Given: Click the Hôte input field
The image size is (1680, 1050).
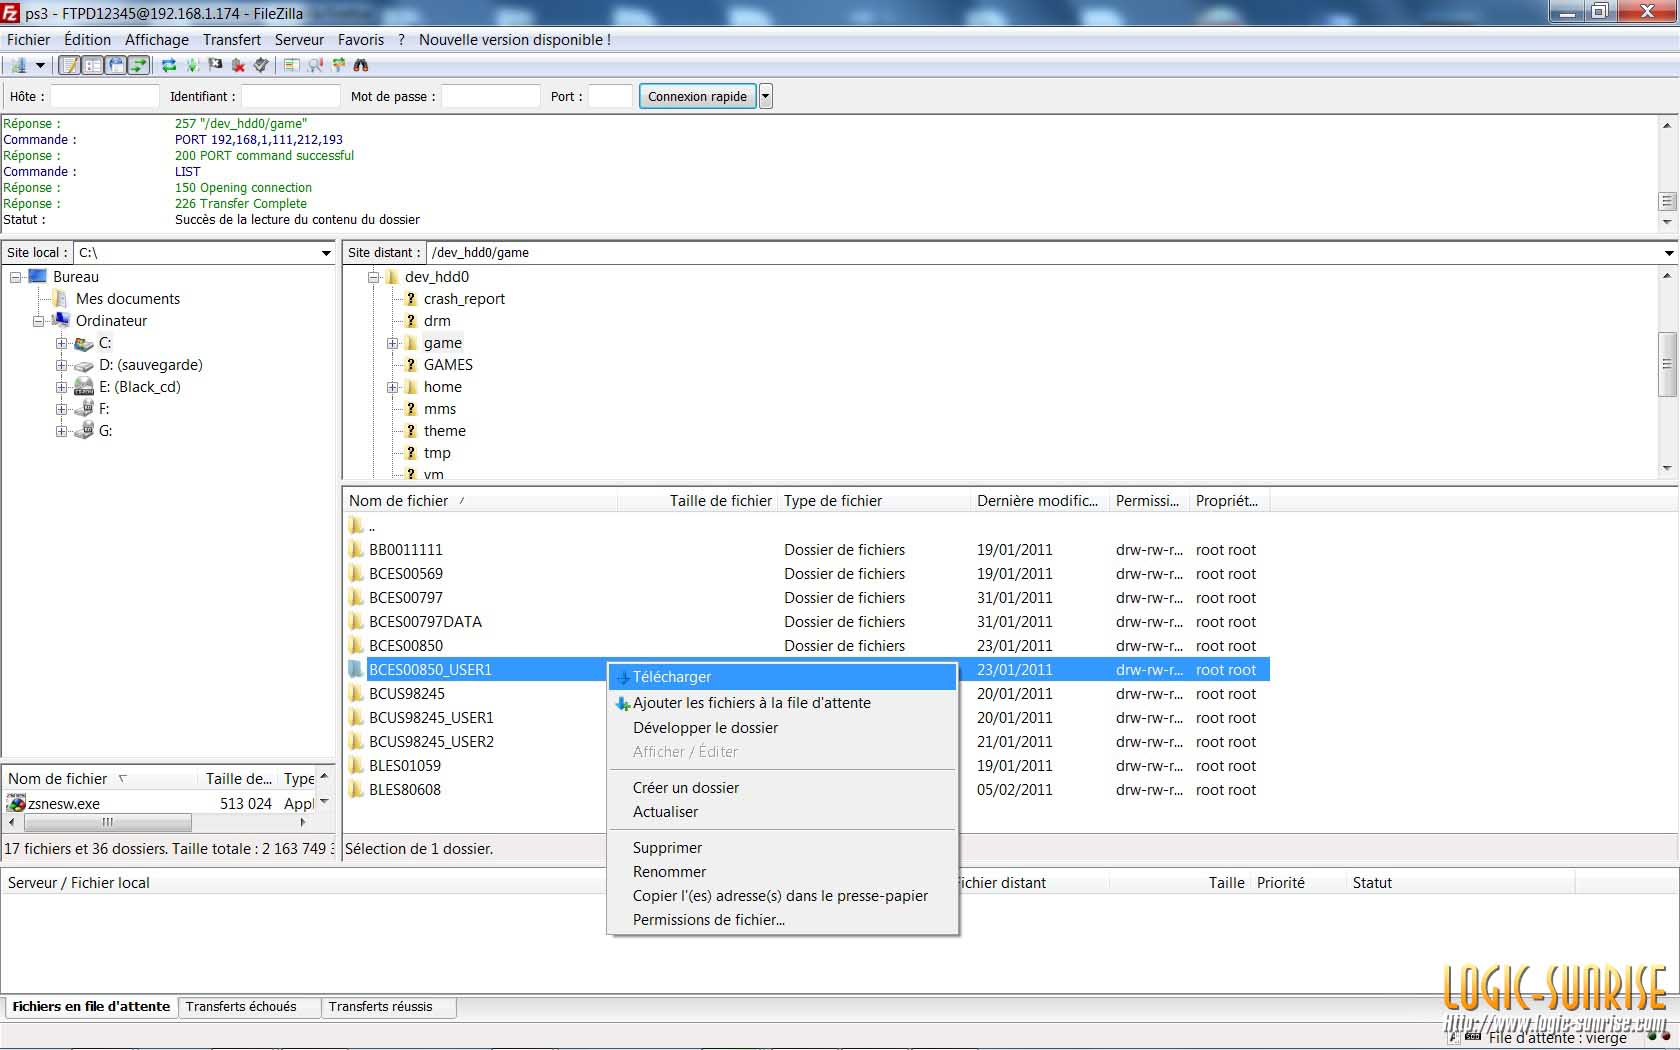Looking at the screenshot, I should (105, 97).
